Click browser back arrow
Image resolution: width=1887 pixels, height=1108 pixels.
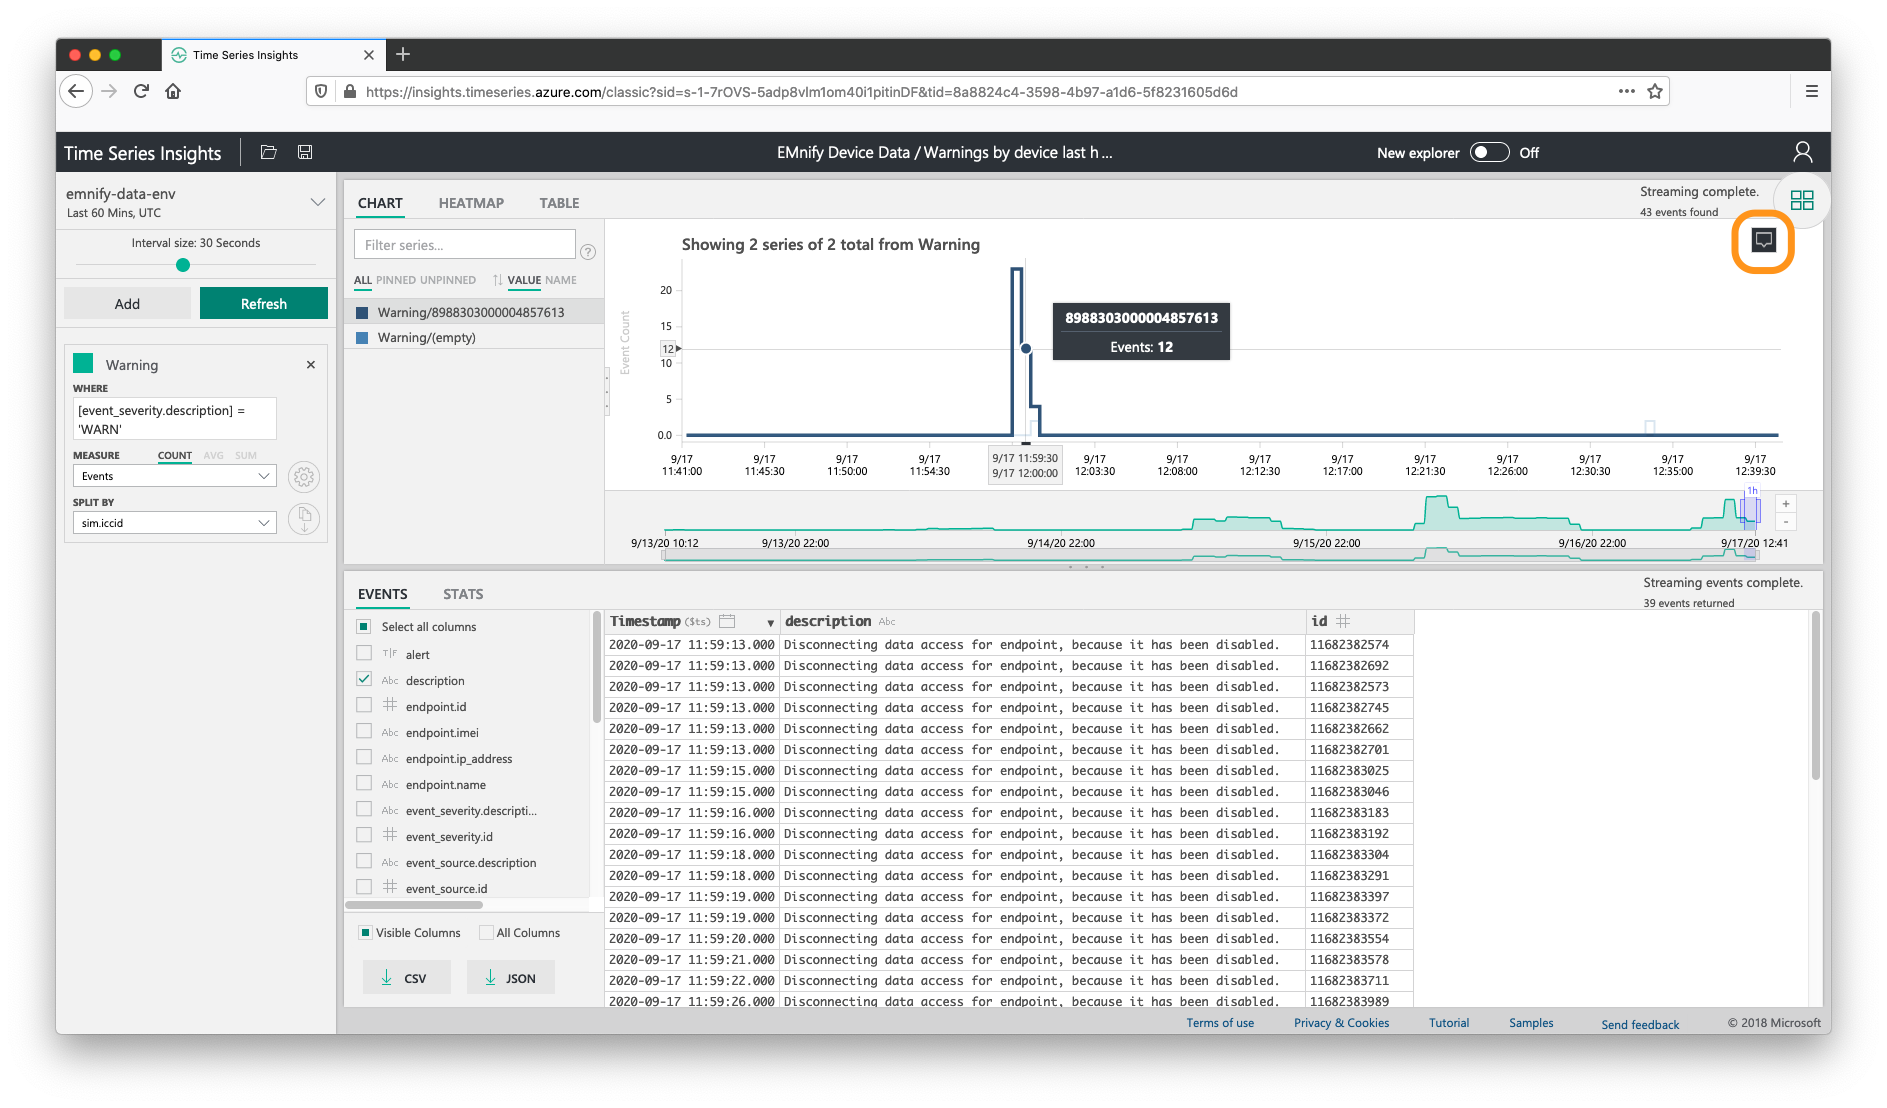tap(77, 91)
